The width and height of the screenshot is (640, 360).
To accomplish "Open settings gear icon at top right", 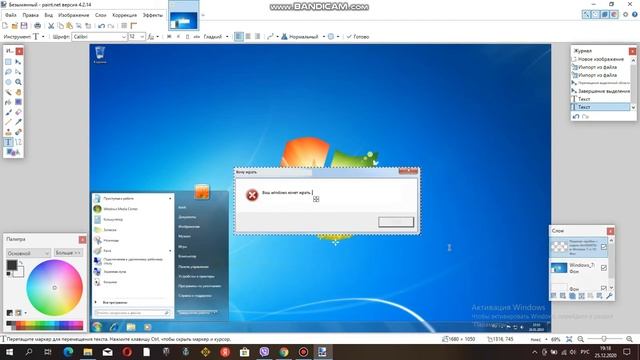I will click(625, 14).
